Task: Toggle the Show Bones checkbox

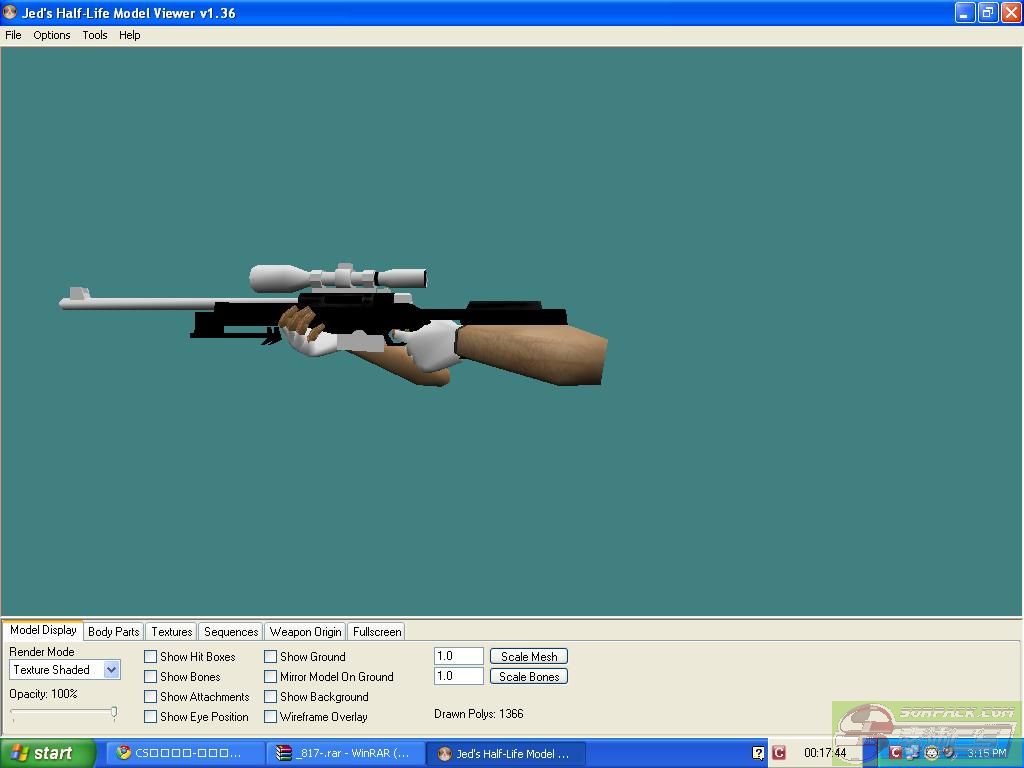Action: tap(151, 677)
